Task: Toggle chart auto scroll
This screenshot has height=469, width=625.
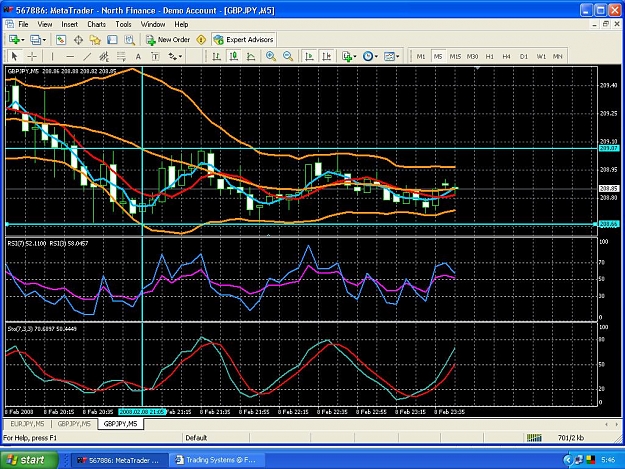Action: [309, 57]
